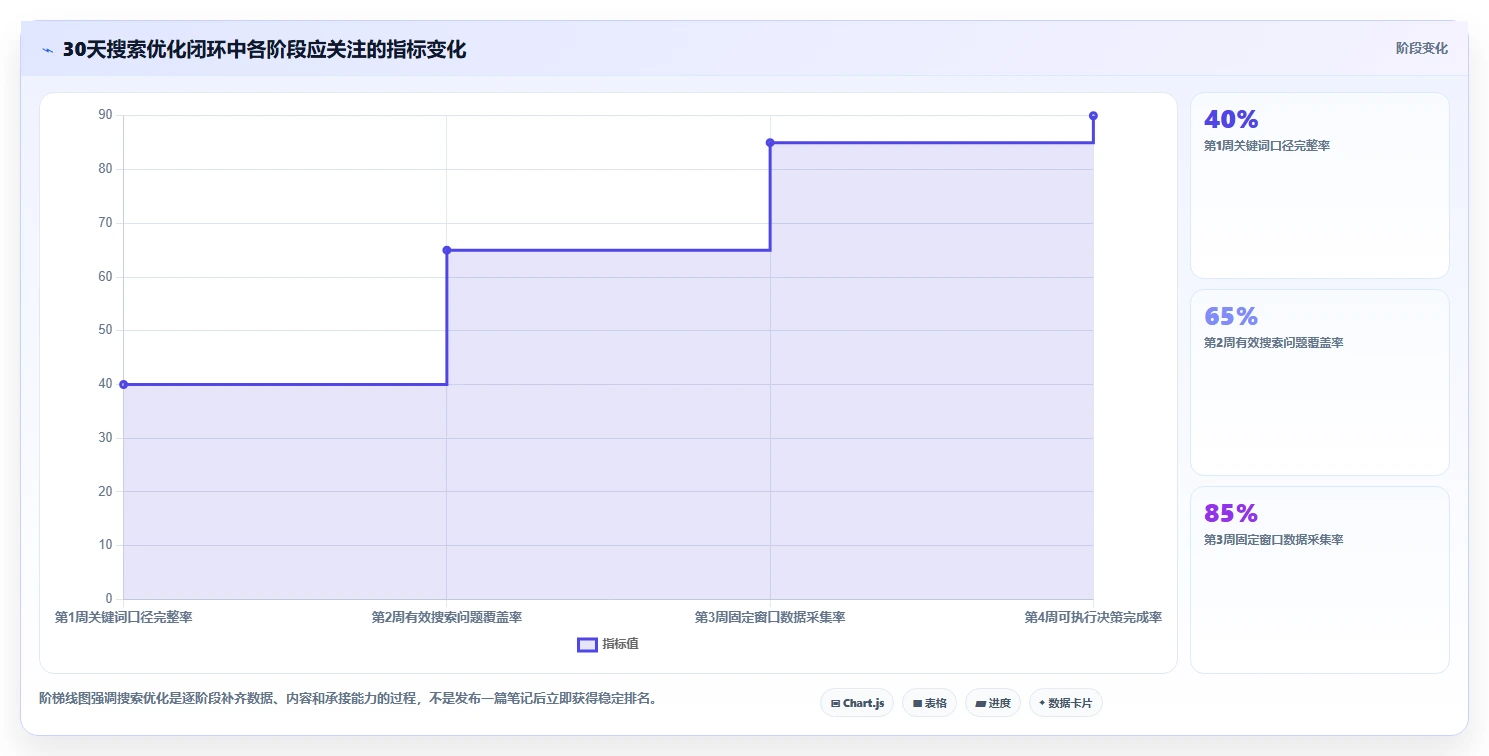Open the 85% 第3周固定窗口数据采集率 card

(1319, 579)
